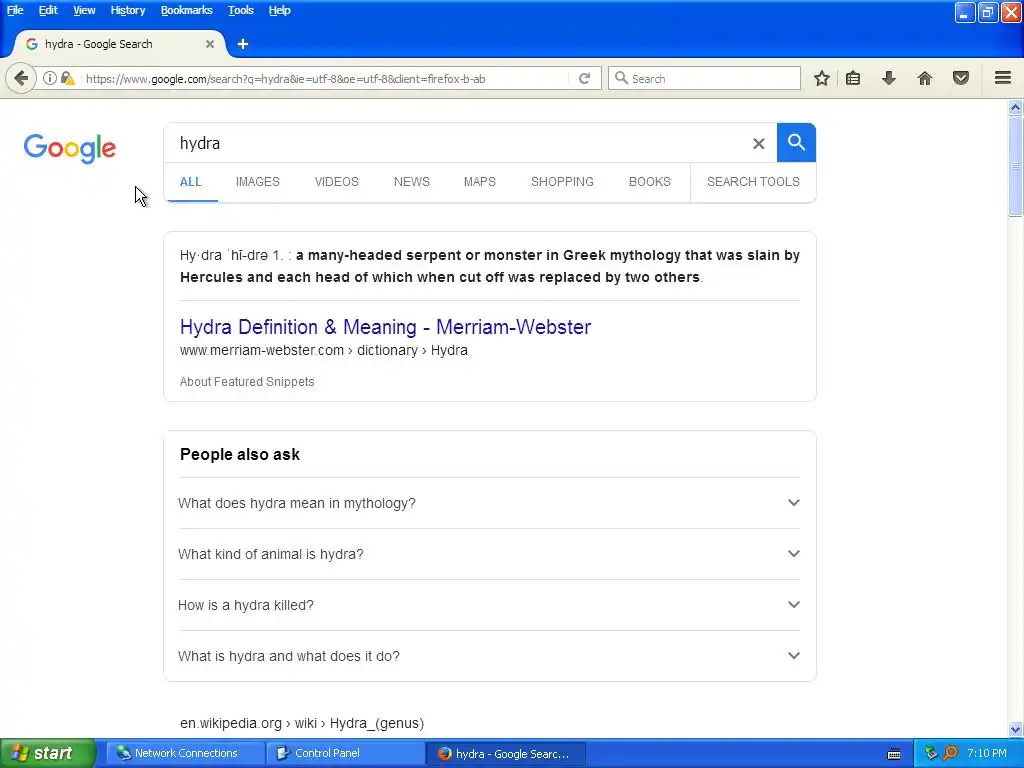Screen dimensions: 1024x768
Task: Click the padlock warning icon in address bar
Action: pos(67,78)
